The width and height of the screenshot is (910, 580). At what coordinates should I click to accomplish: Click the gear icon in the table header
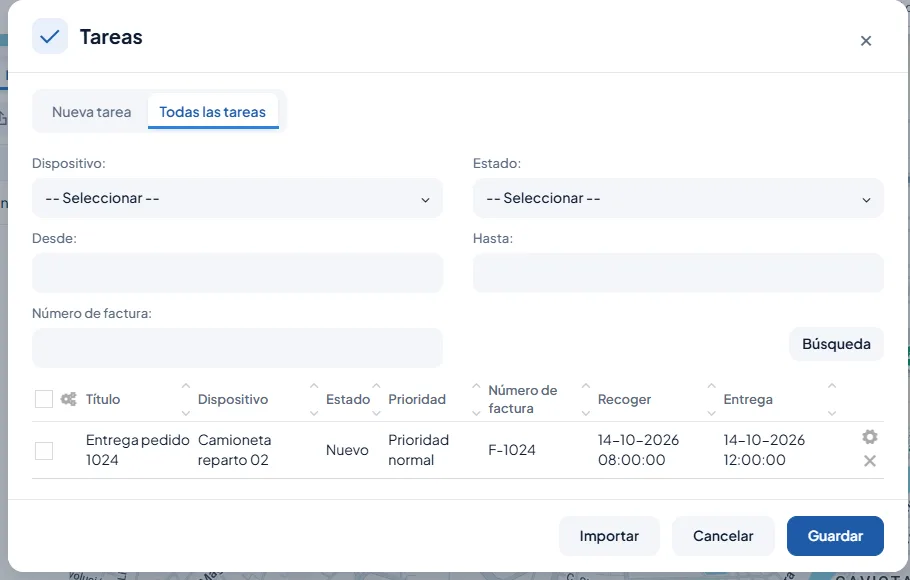coord(68,399)
